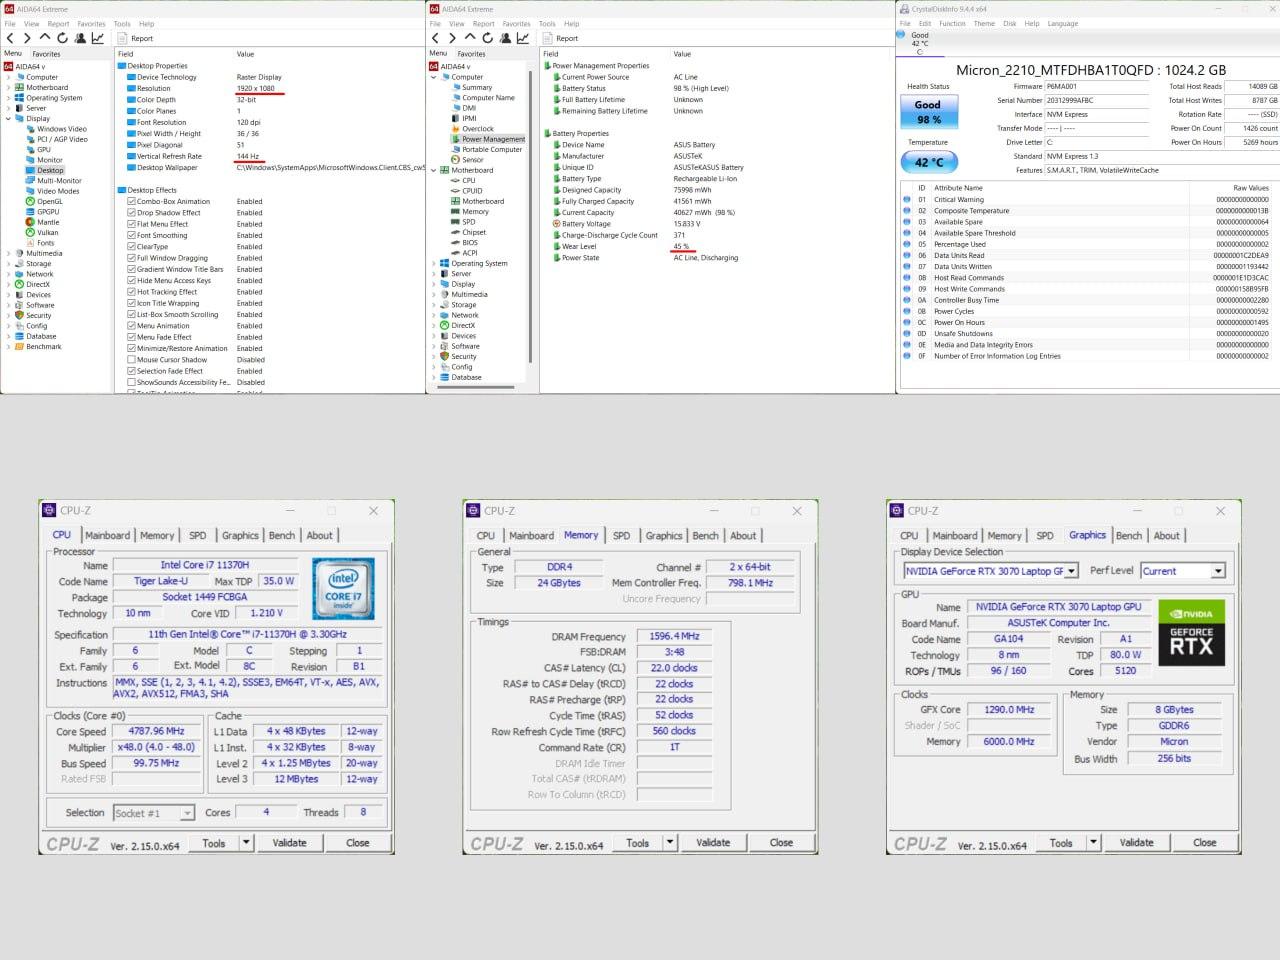Open the Function menu in CrystalDiskInfo
This screenshot has height=960, width=1280.
952,23
